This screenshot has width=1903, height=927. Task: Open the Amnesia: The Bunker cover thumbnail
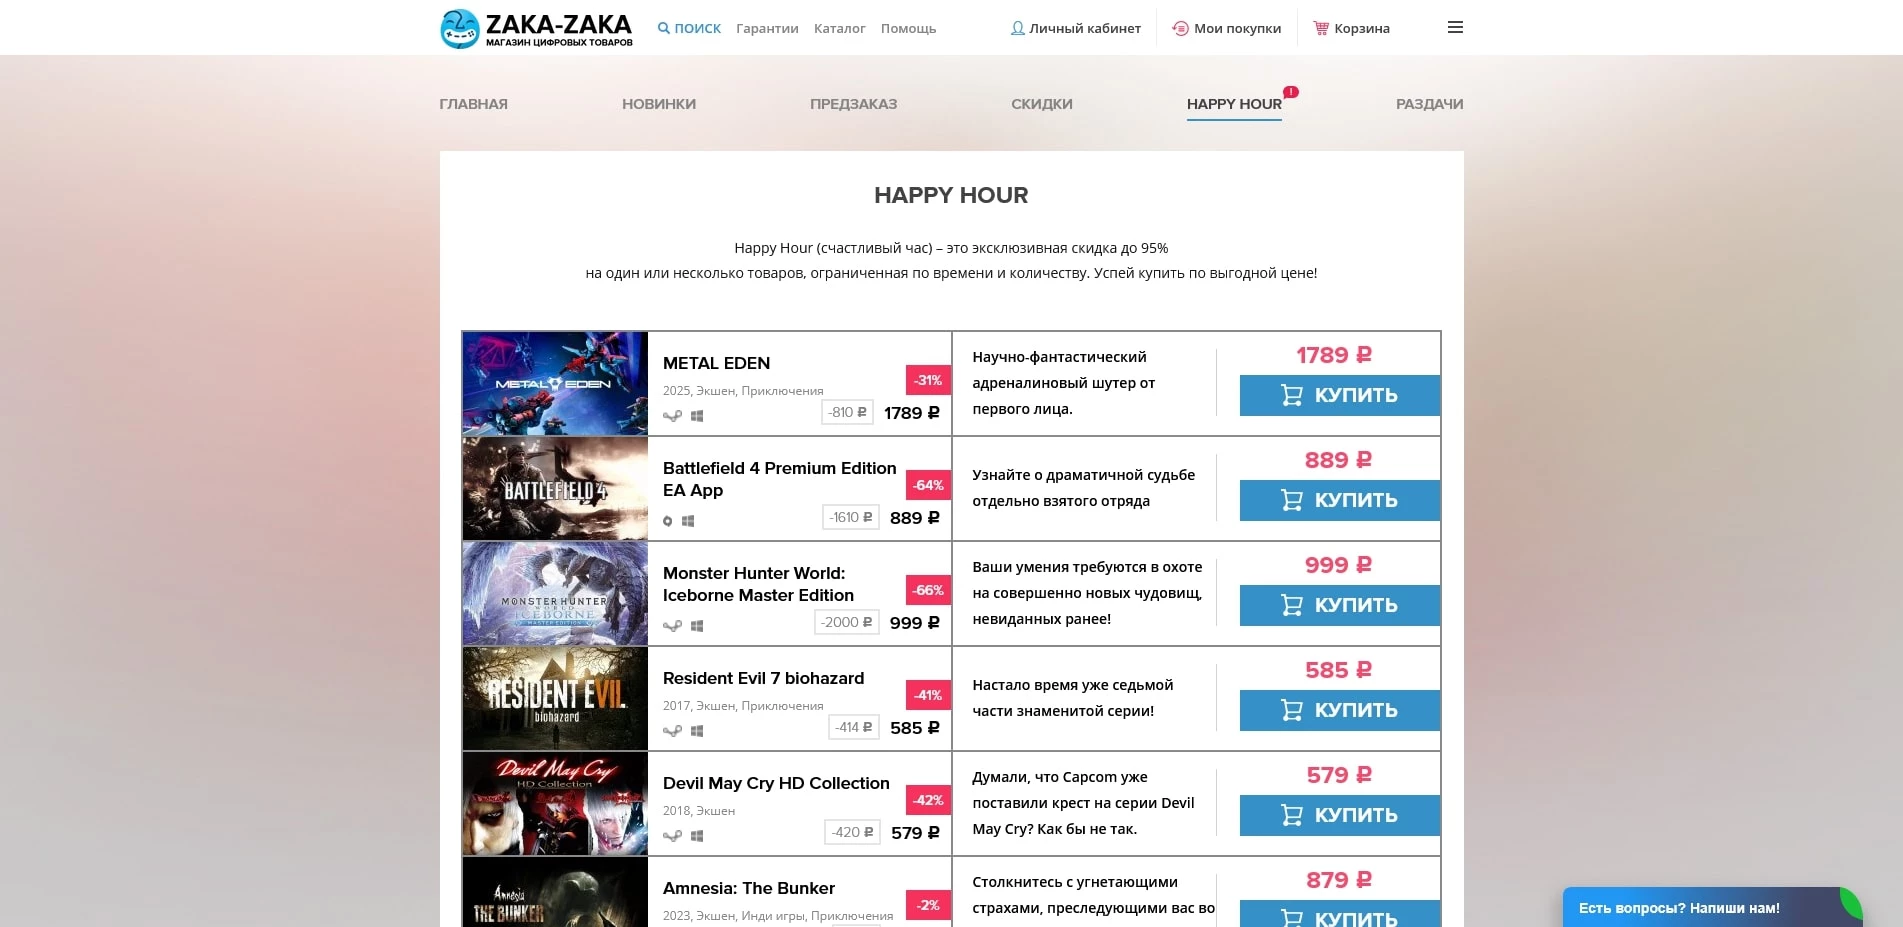point(554,893)
